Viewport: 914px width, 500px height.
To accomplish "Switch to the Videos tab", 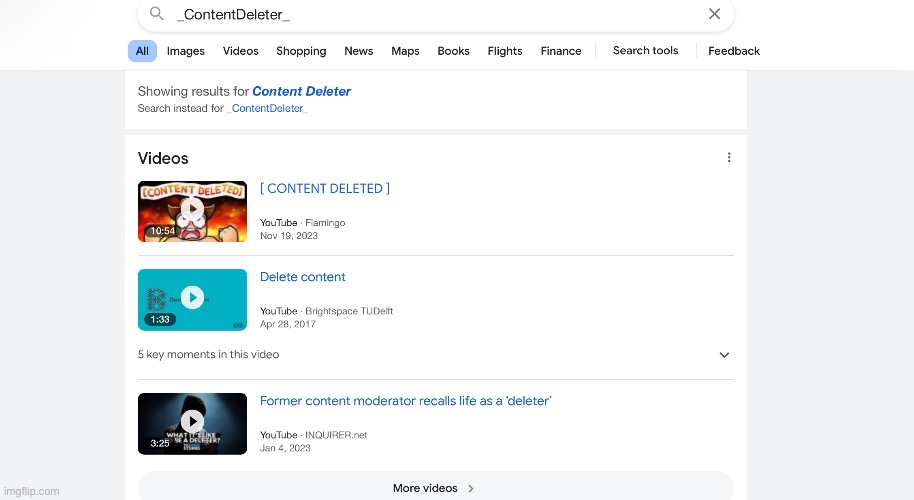I will pos(240,51).
